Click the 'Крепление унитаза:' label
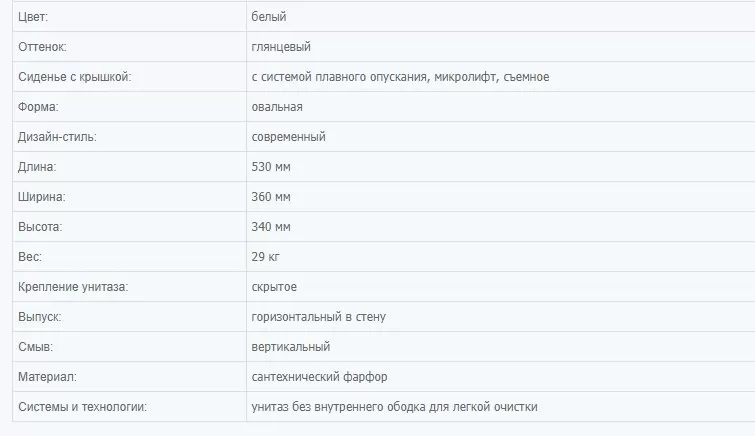This screenshot has width=755, height=436. (73, 287)
